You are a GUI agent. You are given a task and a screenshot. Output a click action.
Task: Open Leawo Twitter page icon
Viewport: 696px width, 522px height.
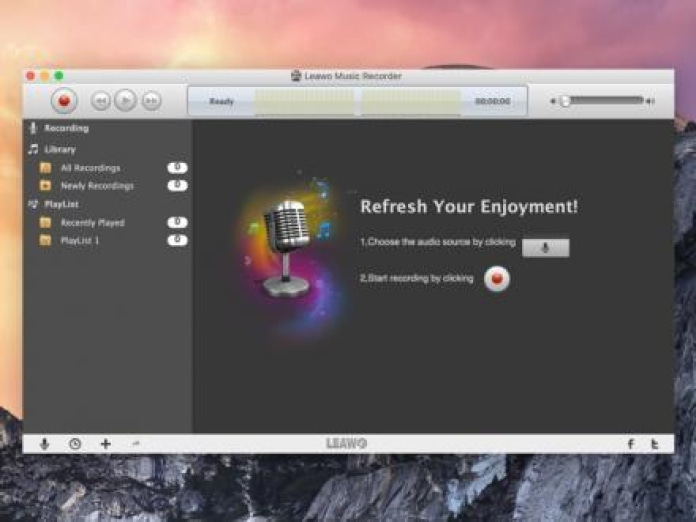[654, 444]
